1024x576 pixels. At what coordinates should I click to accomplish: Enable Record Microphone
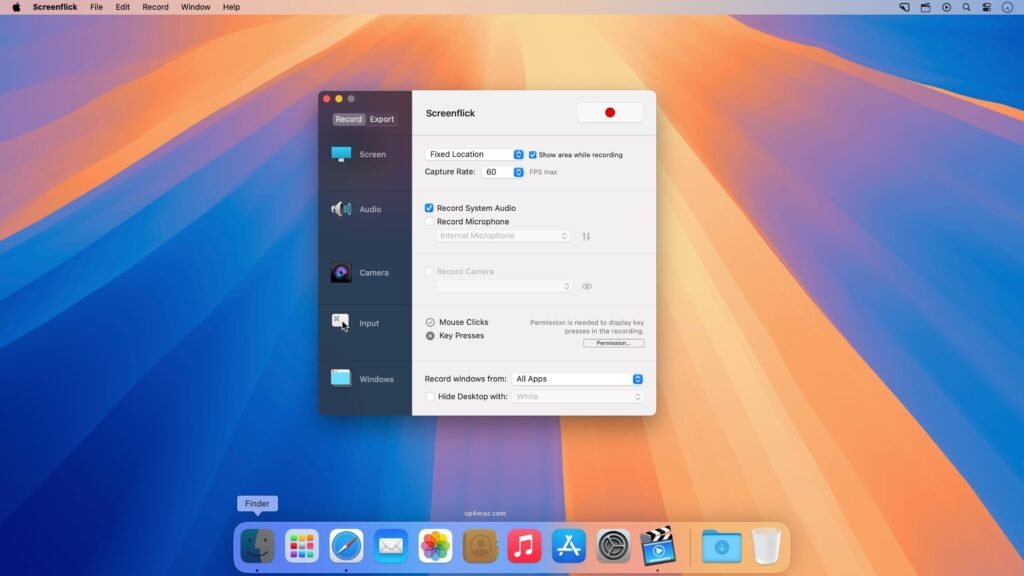coord(429,221)
